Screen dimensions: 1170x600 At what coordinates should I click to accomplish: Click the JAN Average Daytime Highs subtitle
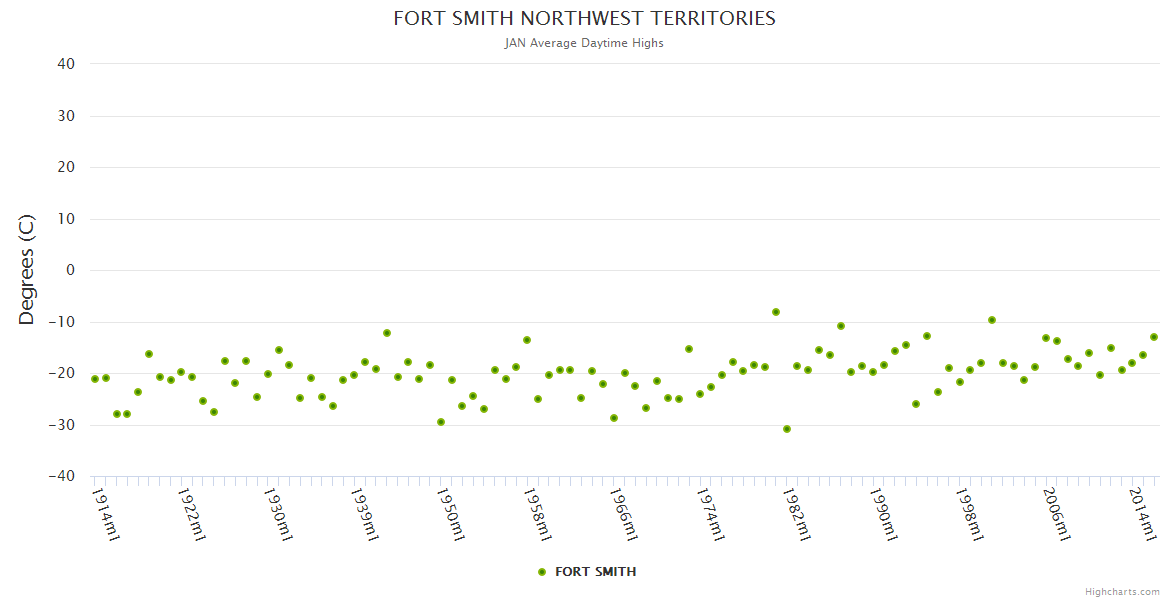pos(584,43)
